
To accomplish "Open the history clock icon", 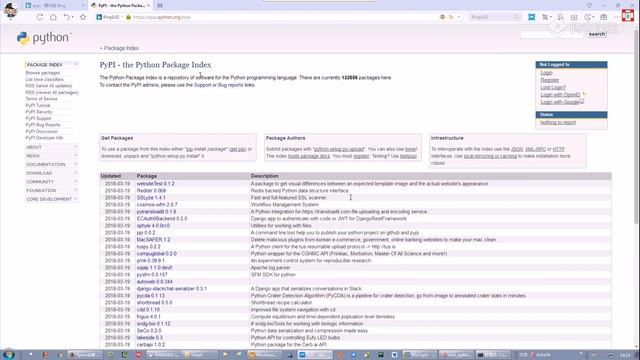I will tap(587, 17).
